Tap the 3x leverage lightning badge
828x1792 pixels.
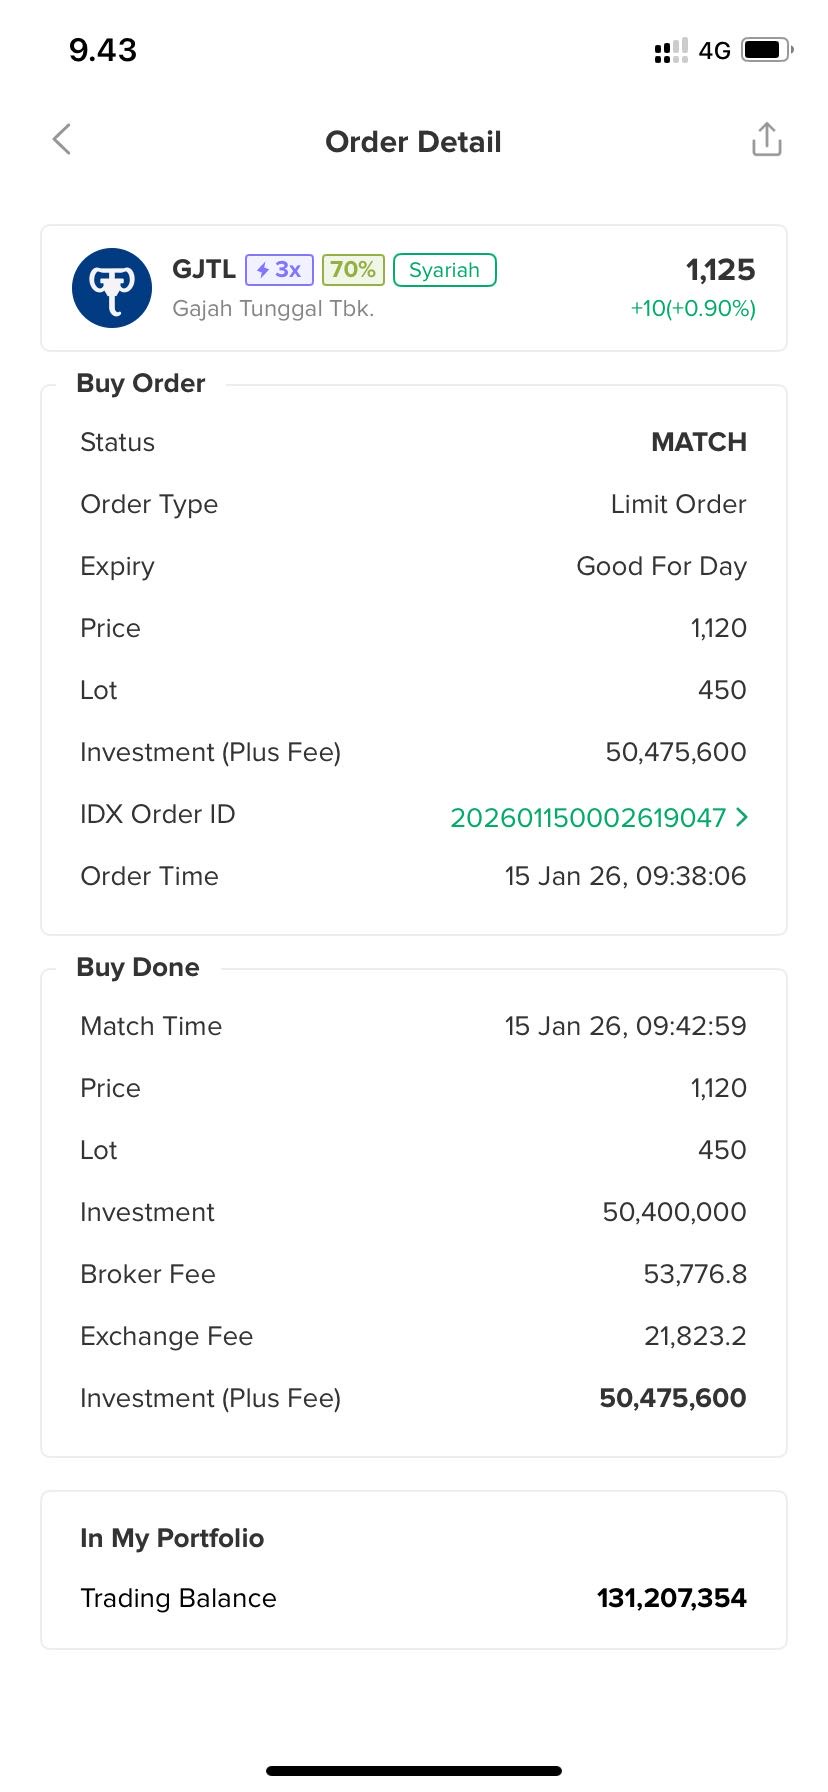click(279, 270)
